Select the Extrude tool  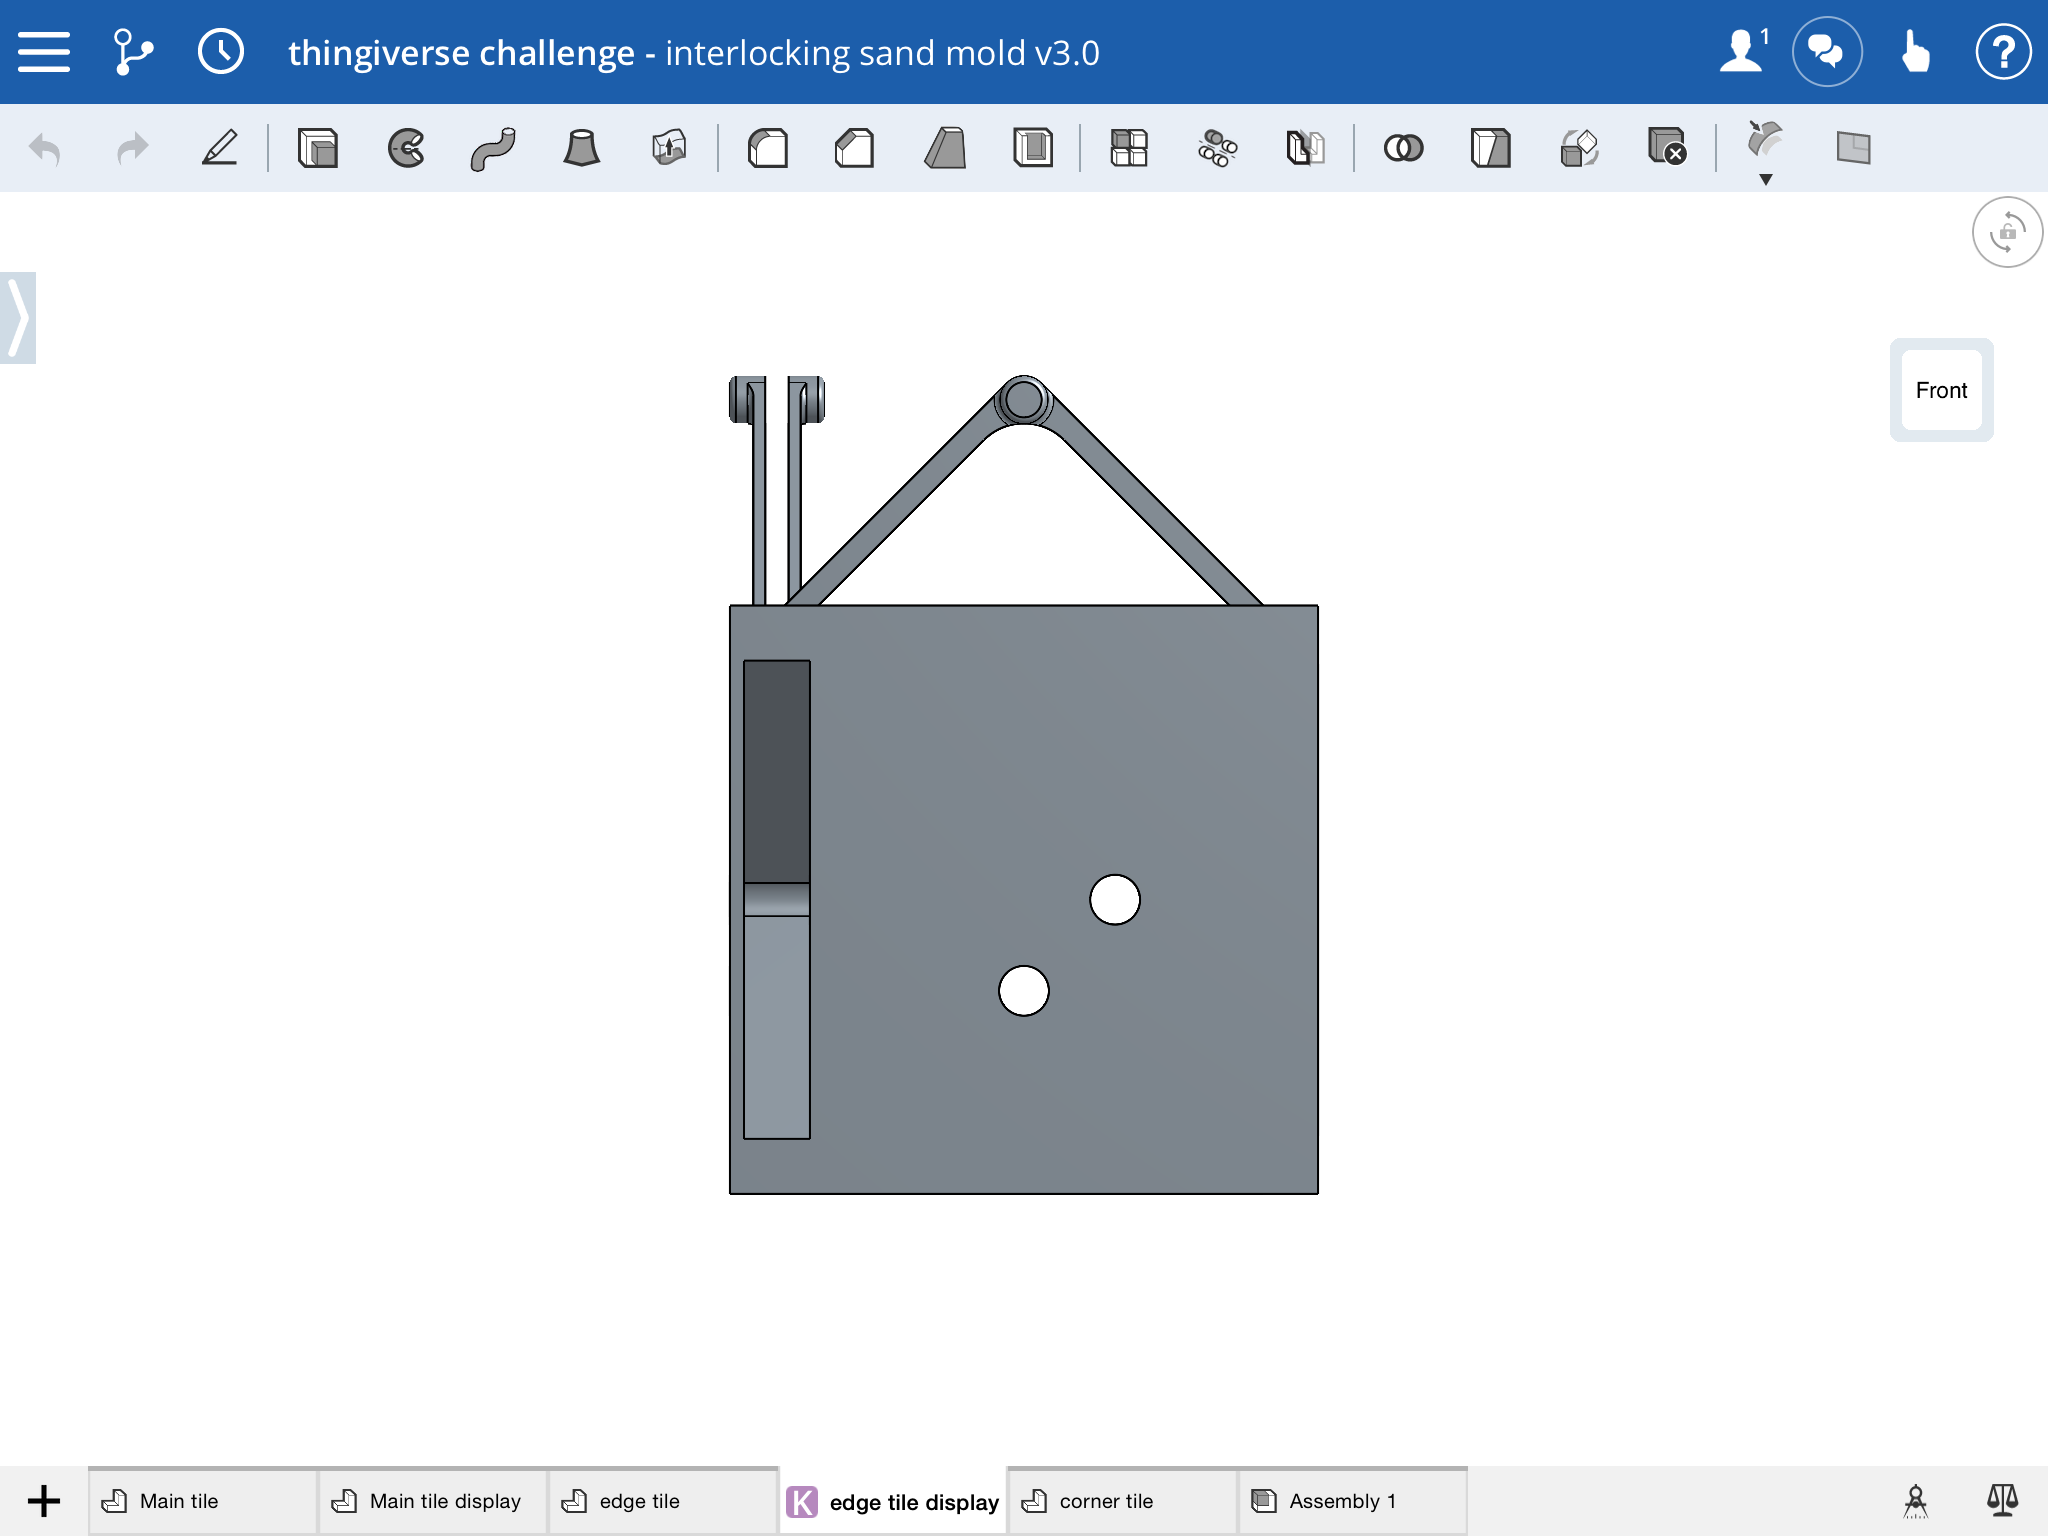pyautogui.click(x=318, y=148)
